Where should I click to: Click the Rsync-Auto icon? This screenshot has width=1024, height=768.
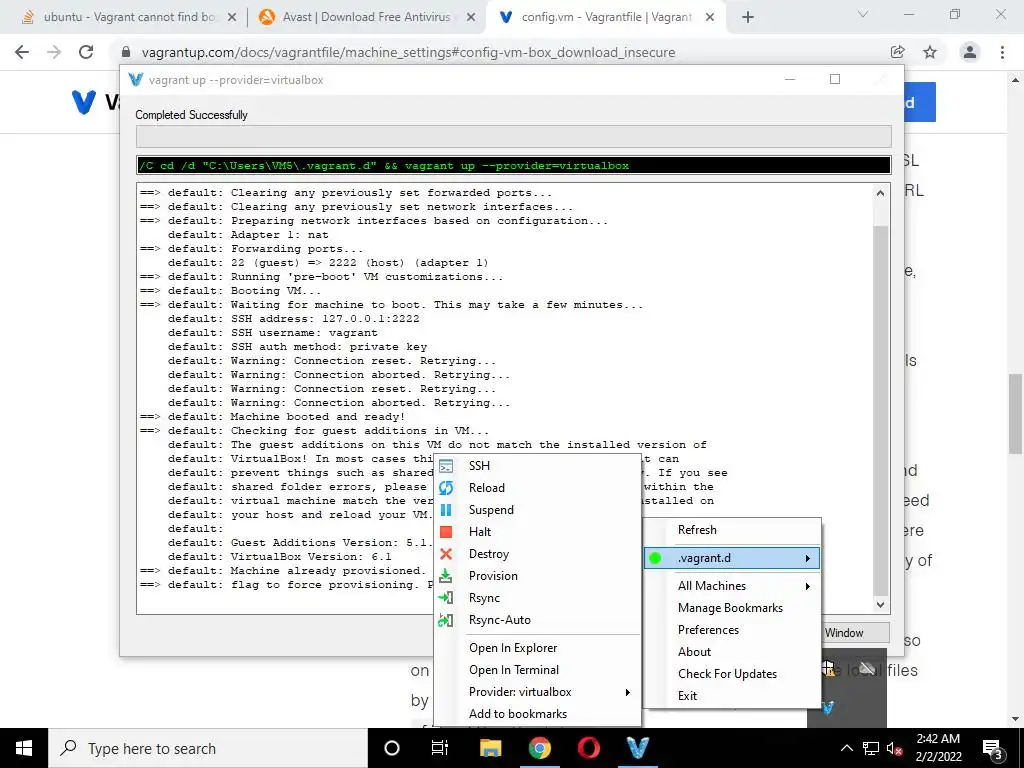tap(445, 620)
